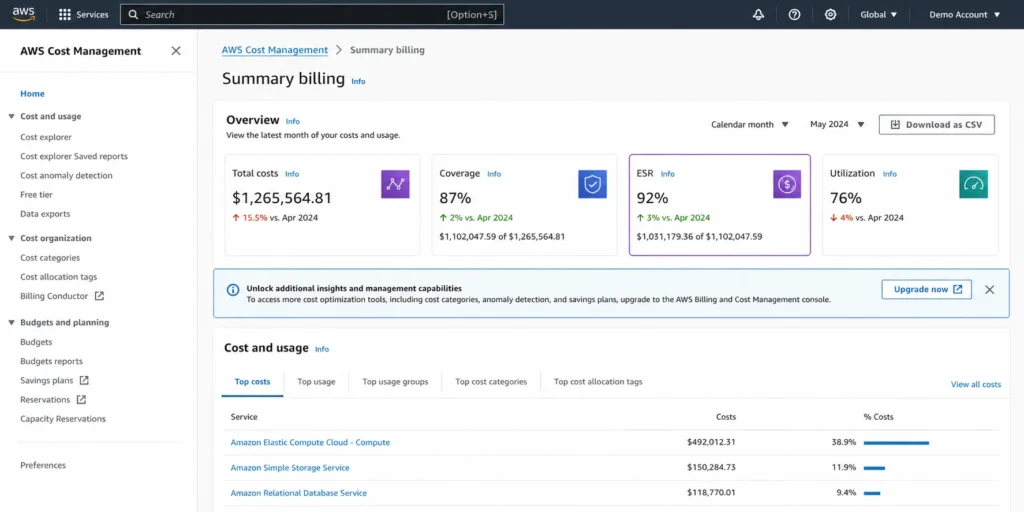Open Preferences in the sidebar
Image resolution: width=1024 pixels, height=512 pixels.
tap(43, 465)
